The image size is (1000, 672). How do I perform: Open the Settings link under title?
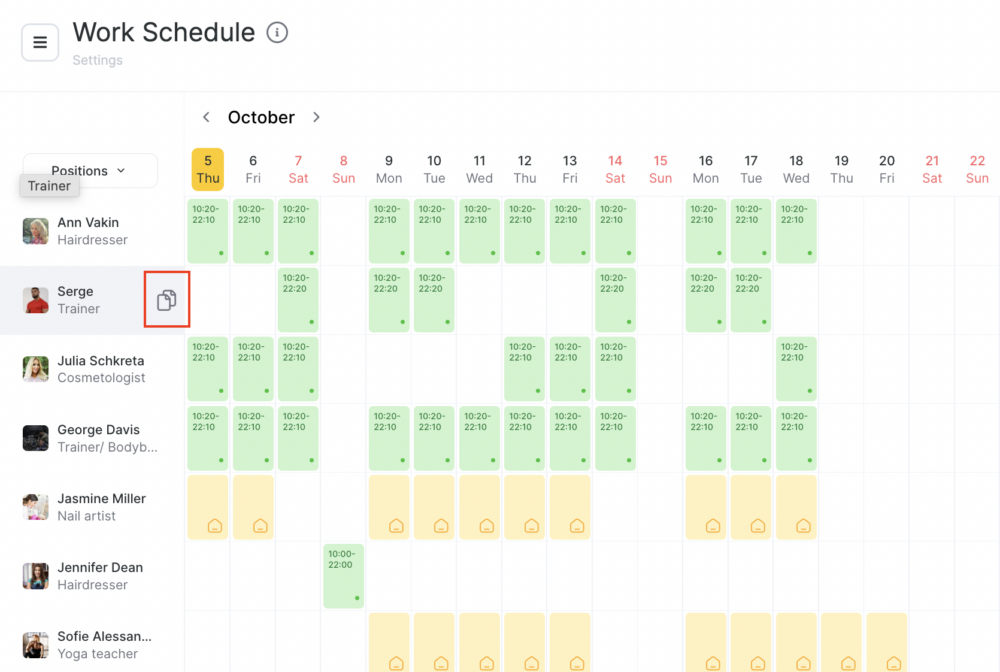pyautogui.click(x=98, y=60)
